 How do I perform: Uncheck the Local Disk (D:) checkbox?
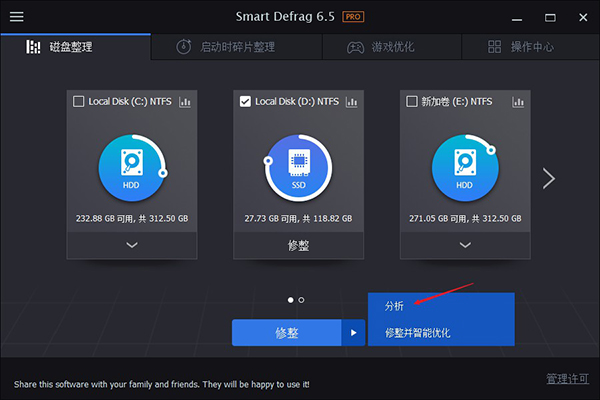point(245,101)
